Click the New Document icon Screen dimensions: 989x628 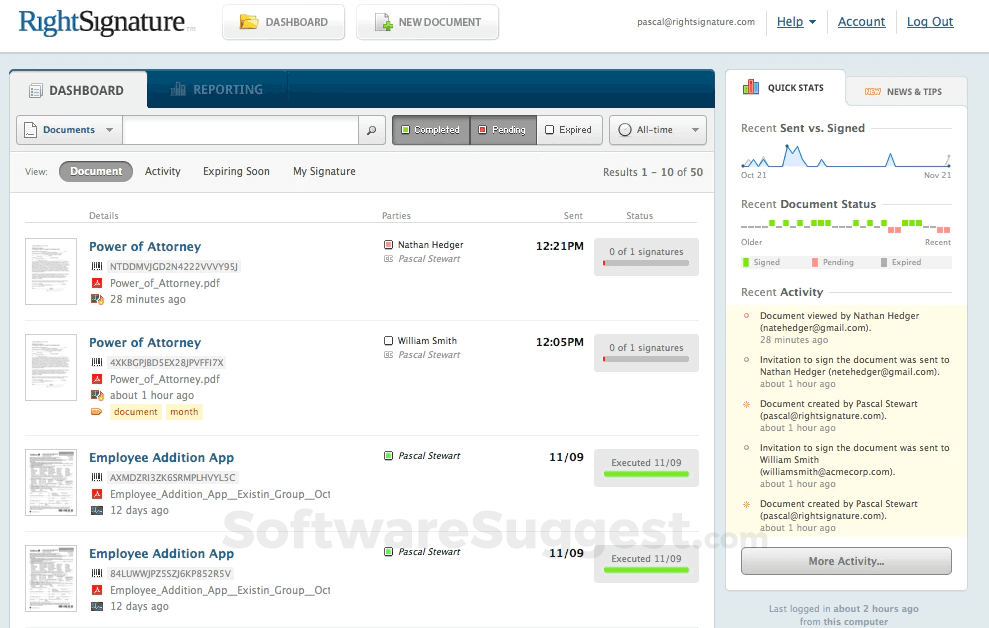[381, 21]
